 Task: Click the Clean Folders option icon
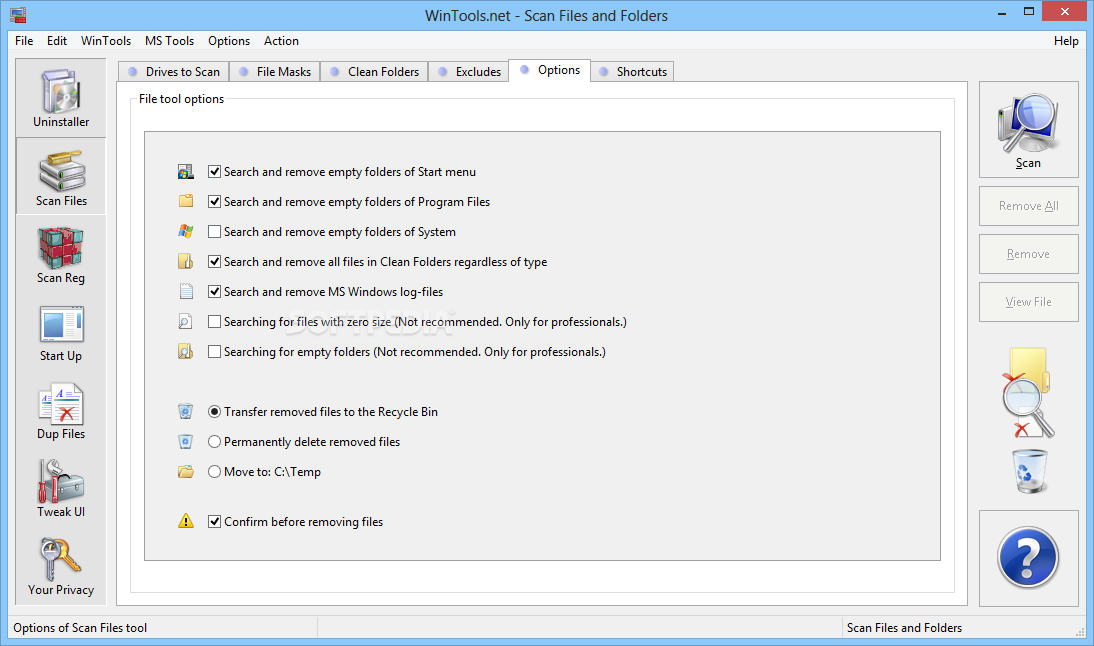[x=186, y=262]
